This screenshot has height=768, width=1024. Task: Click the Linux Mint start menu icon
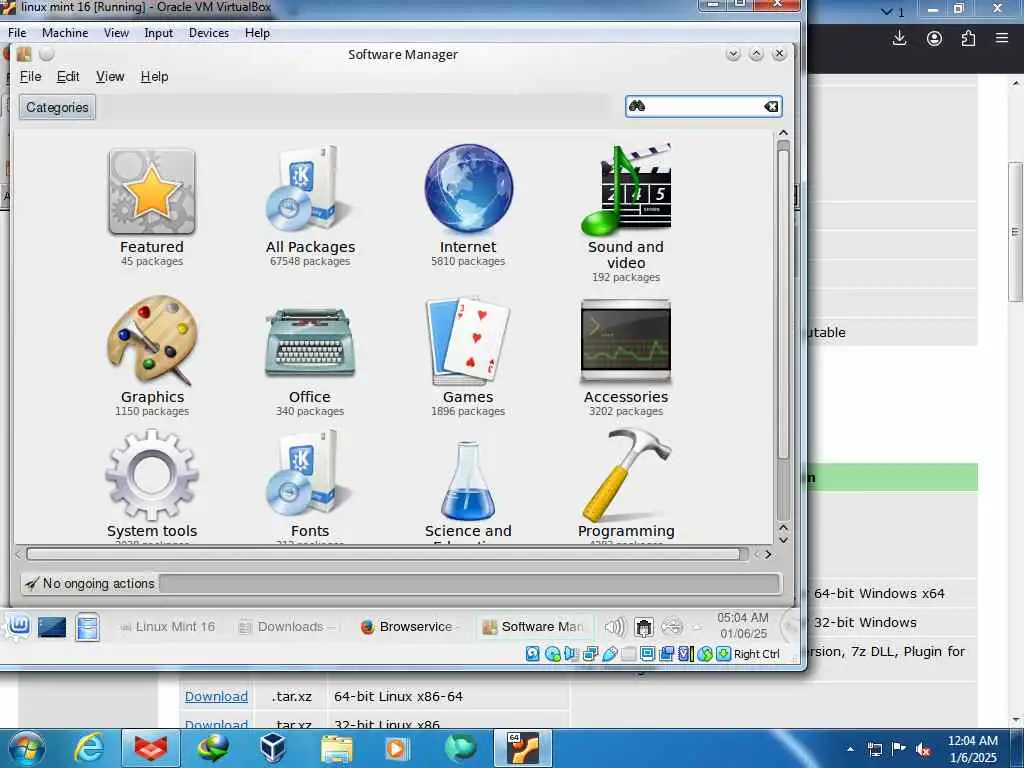tap(18, 627)
